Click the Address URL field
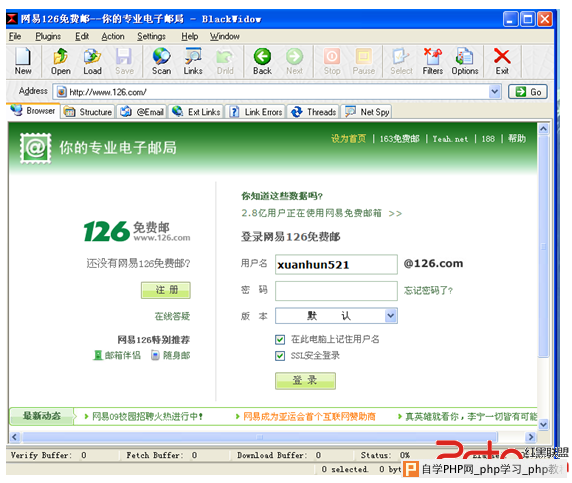The height and width of the screenshot is (483, 572). pos(277,92)
